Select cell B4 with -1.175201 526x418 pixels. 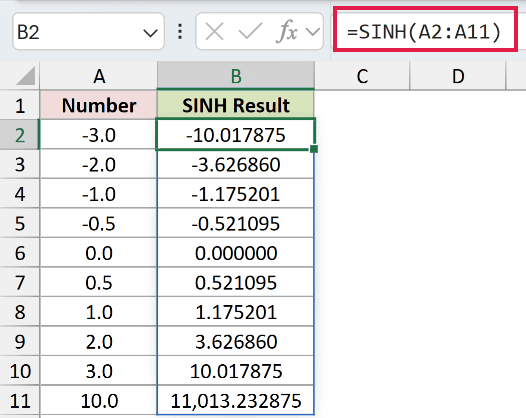click(x=235, y=194)
